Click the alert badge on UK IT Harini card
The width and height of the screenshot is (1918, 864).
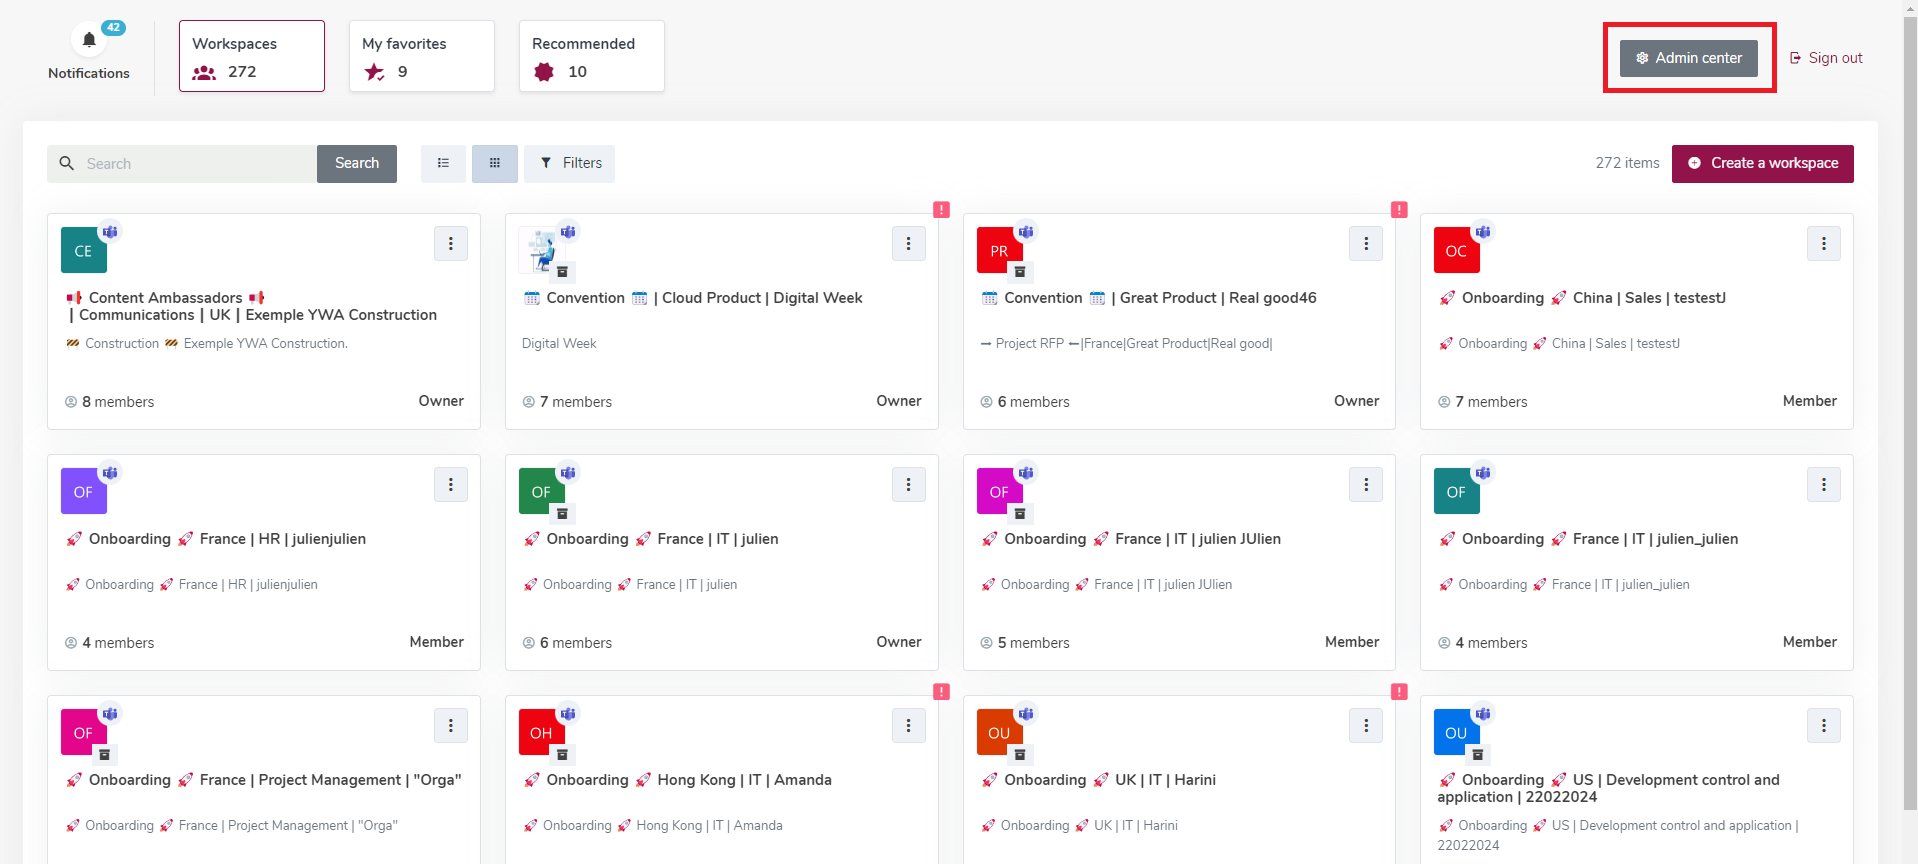coord(1399,691)
